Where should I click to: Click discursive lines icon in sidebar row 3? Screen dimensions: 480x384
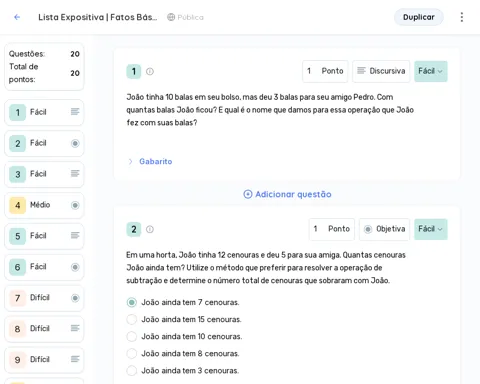75,173
